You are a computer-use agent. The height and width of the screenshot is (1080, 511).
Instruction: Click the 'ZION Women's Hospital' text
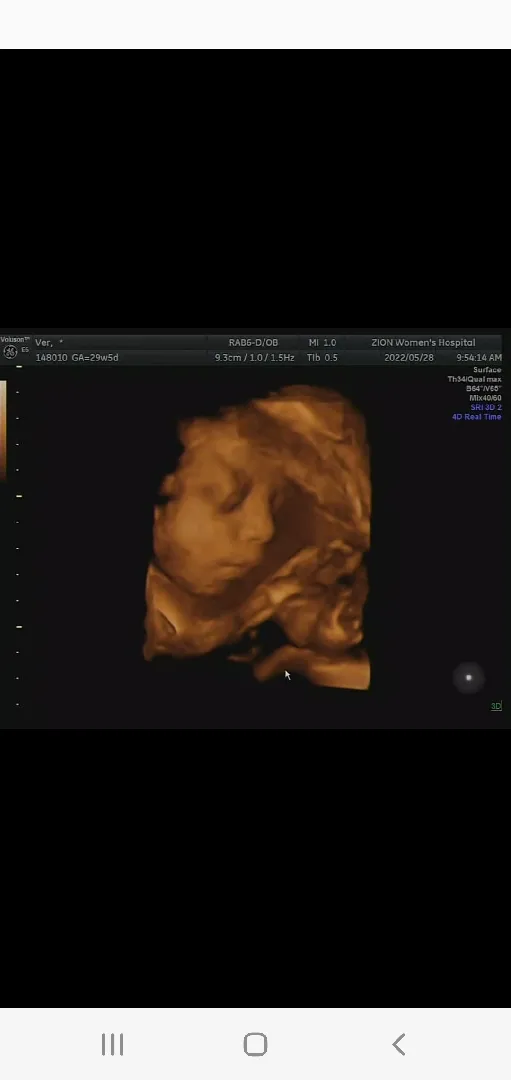[x=423, y=342]
